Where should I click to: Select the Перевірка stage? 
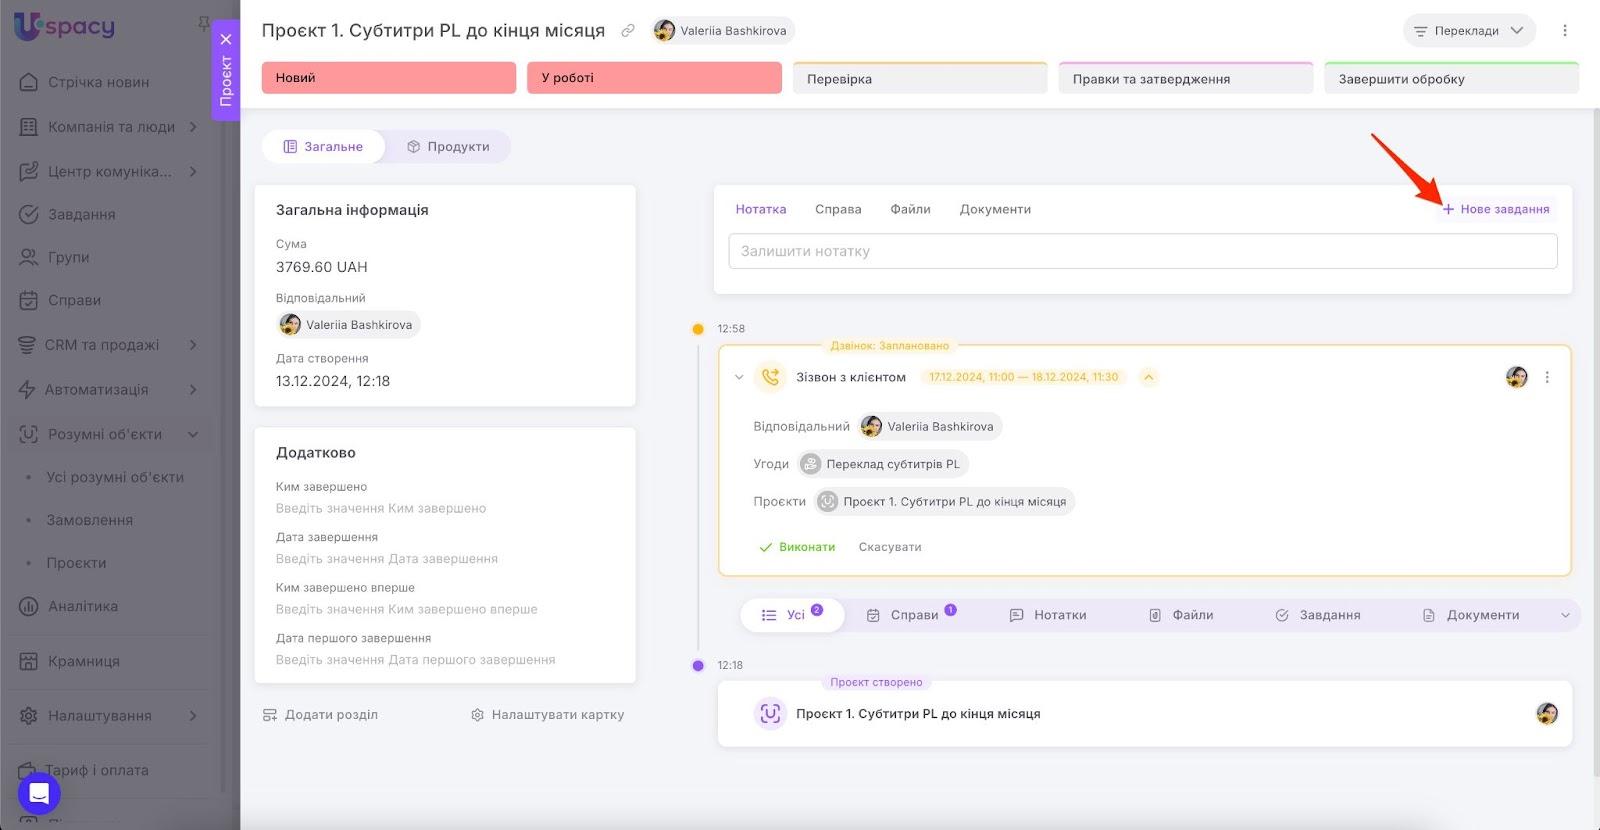click(x=920, y=78)
